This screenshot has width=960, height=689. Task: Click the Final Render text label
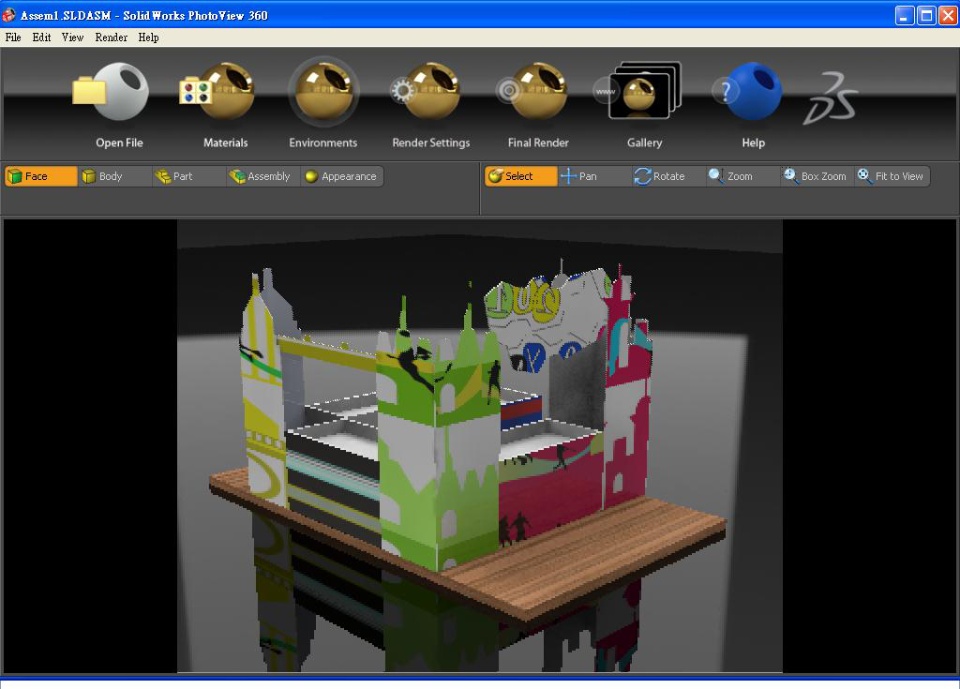(538, 143)
